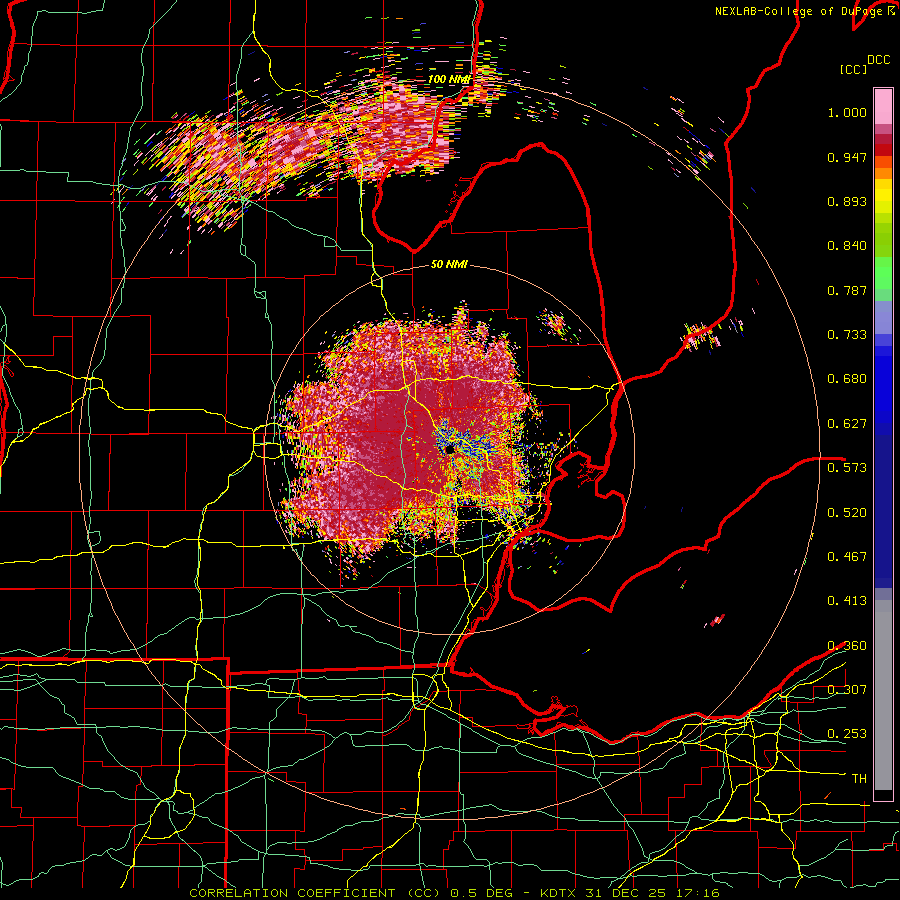Click the 0.893 legend value
The height and width of the screenshot is (900, 900).
(x=847, y=201)
